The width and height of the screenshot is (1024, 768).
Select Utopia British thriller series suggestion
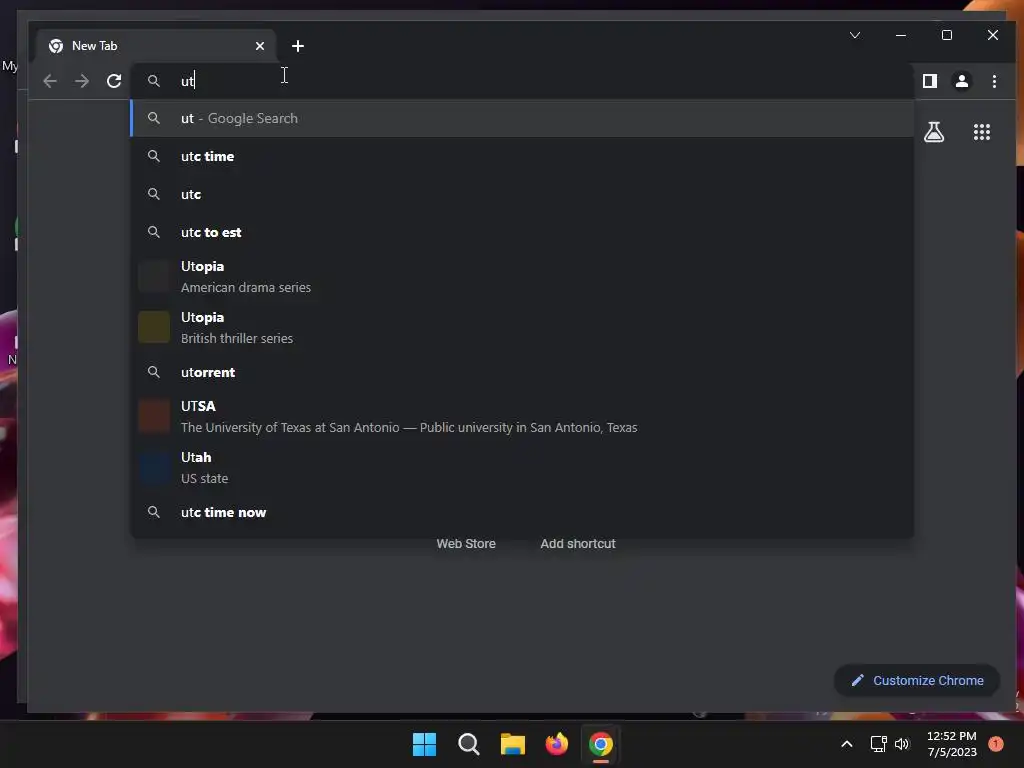[x=522, y=327]
